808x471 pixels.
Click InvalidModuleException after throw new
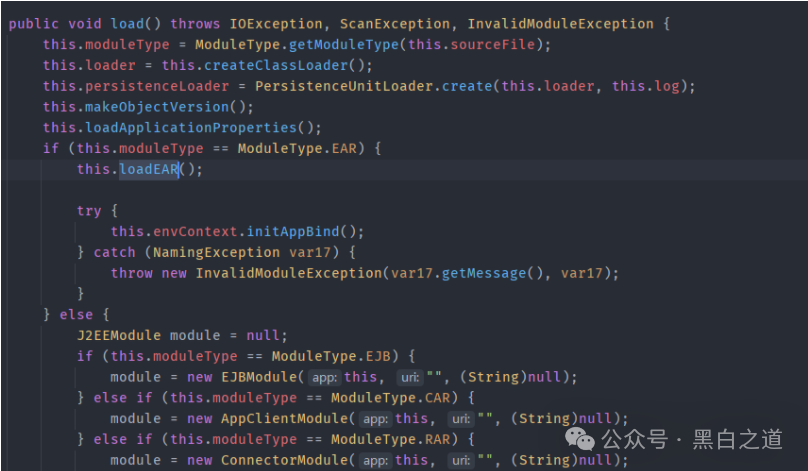tap(289, 273)
